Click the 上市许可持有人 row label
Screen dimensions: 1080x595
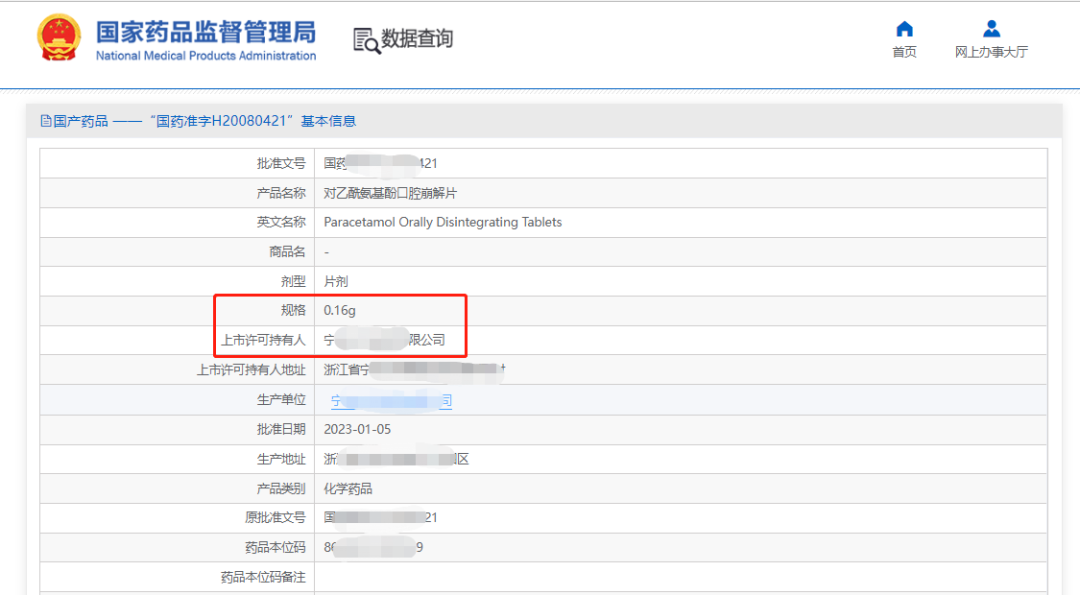[x=263, y=340]
